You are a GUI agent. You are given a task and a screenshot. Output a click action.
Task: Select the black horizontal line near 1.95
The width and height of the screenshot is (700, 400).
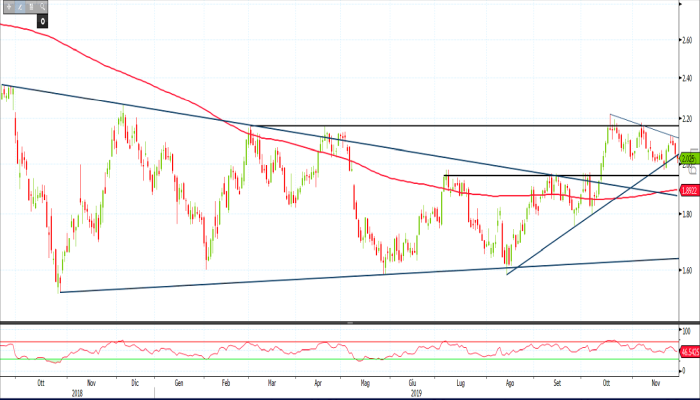tap(520, 176)
